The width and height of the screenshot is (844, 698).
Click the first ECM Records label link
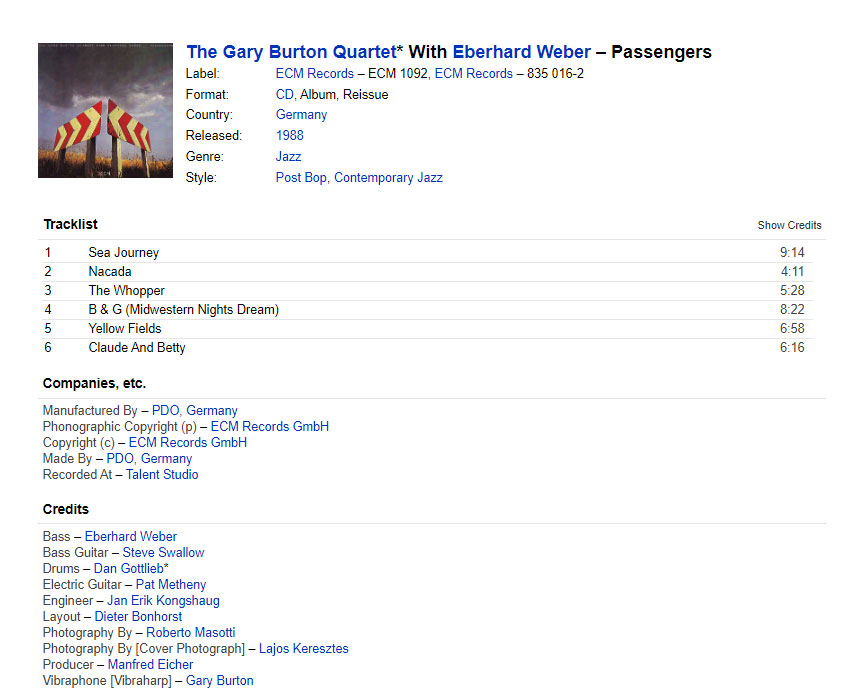pos(314,74)
